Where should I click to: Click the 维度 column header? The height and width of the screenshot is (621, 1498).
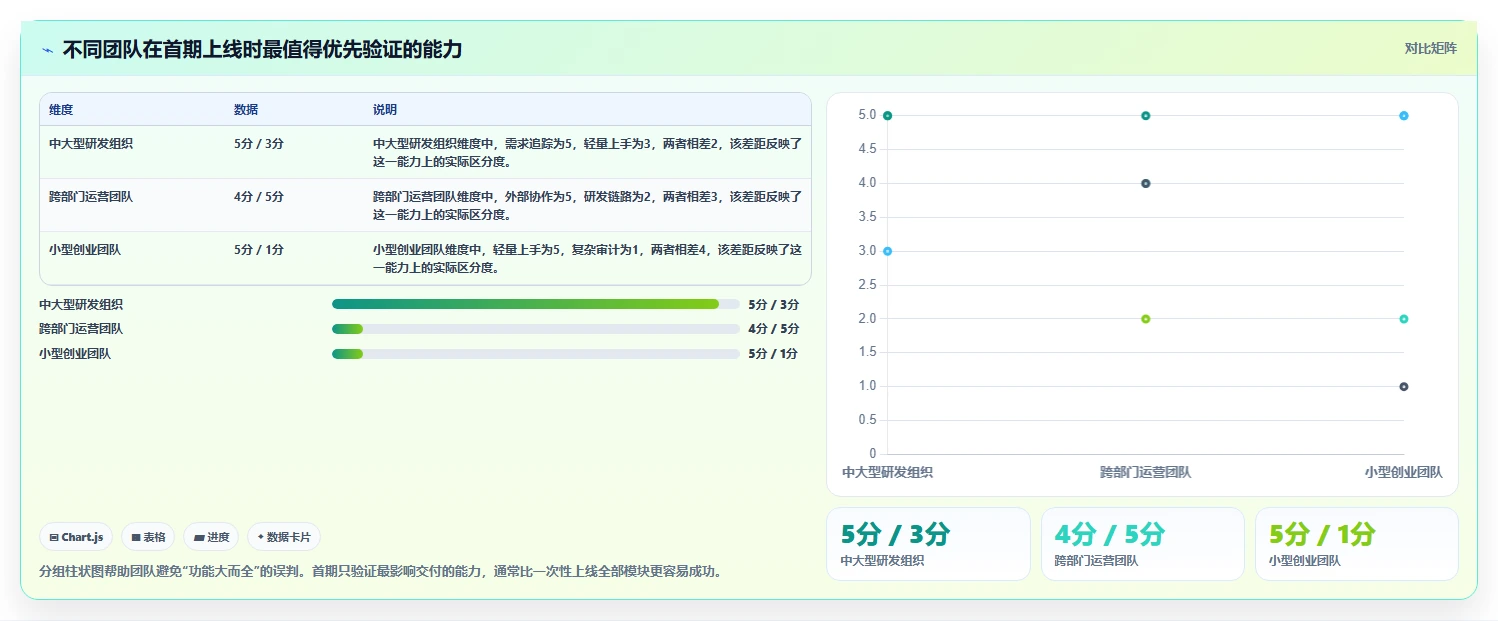61,110
